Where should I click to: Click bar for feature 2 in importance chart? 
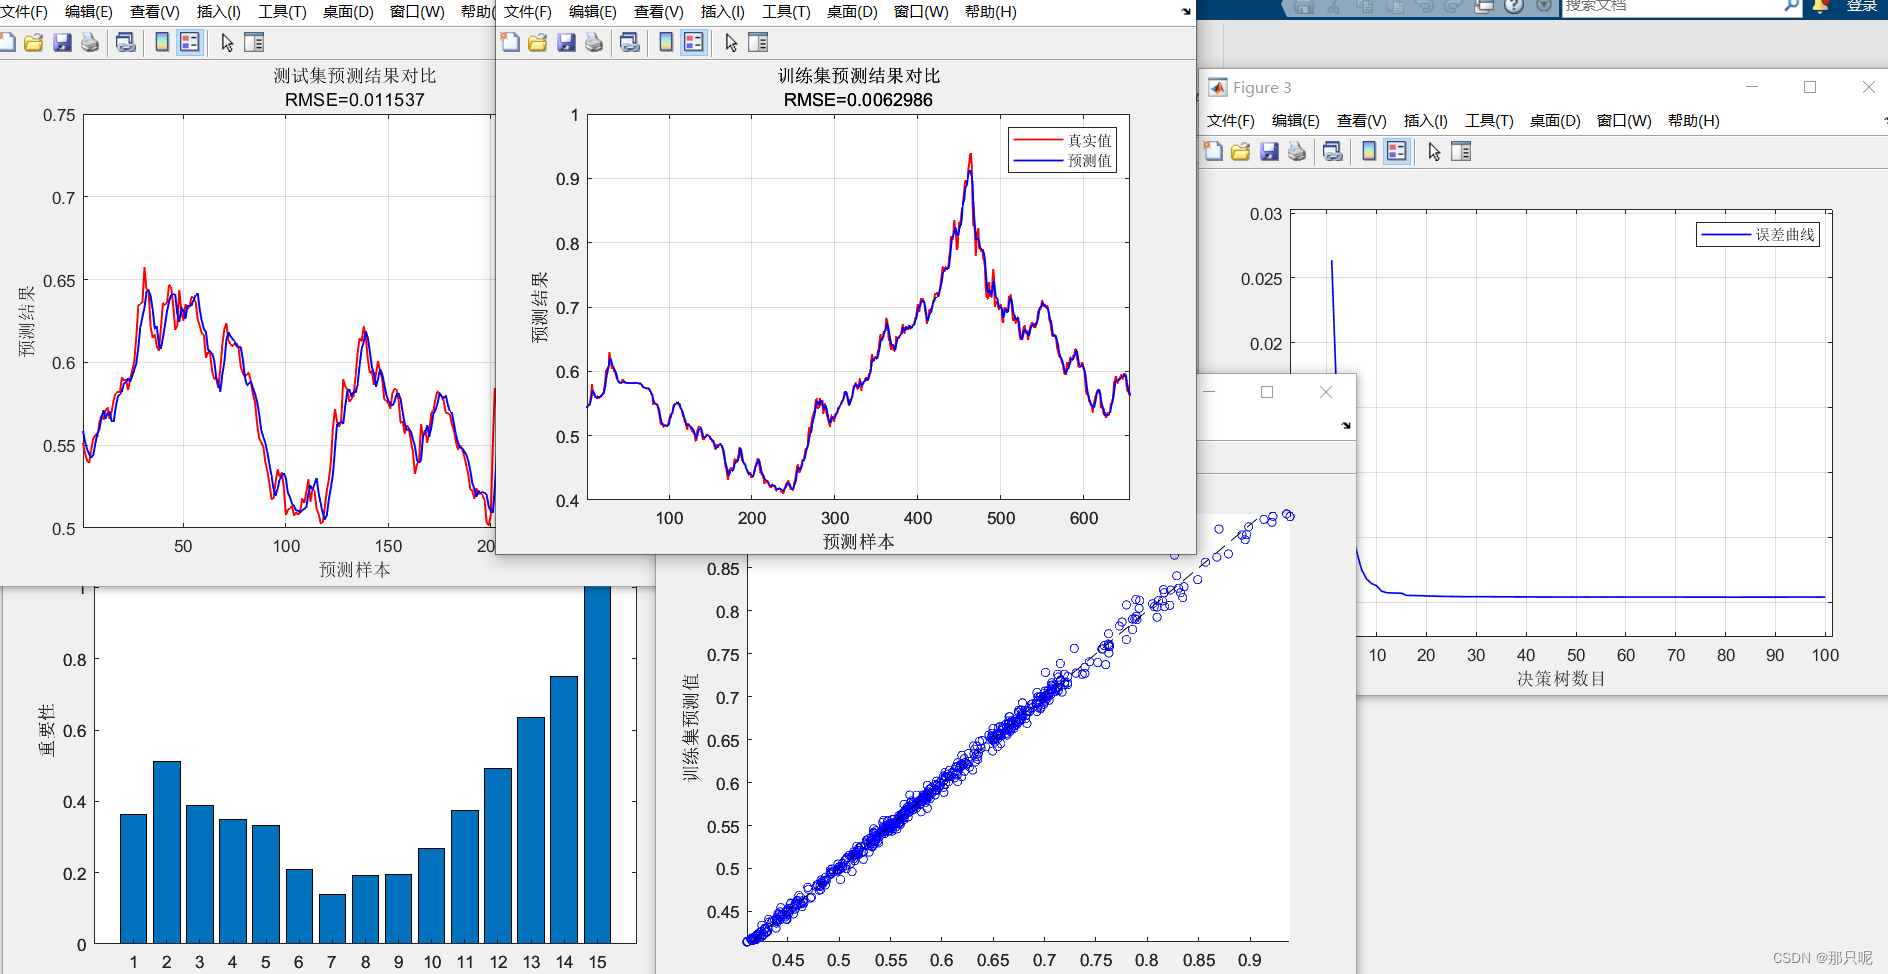pyautogui.click(x=167, y=852)
